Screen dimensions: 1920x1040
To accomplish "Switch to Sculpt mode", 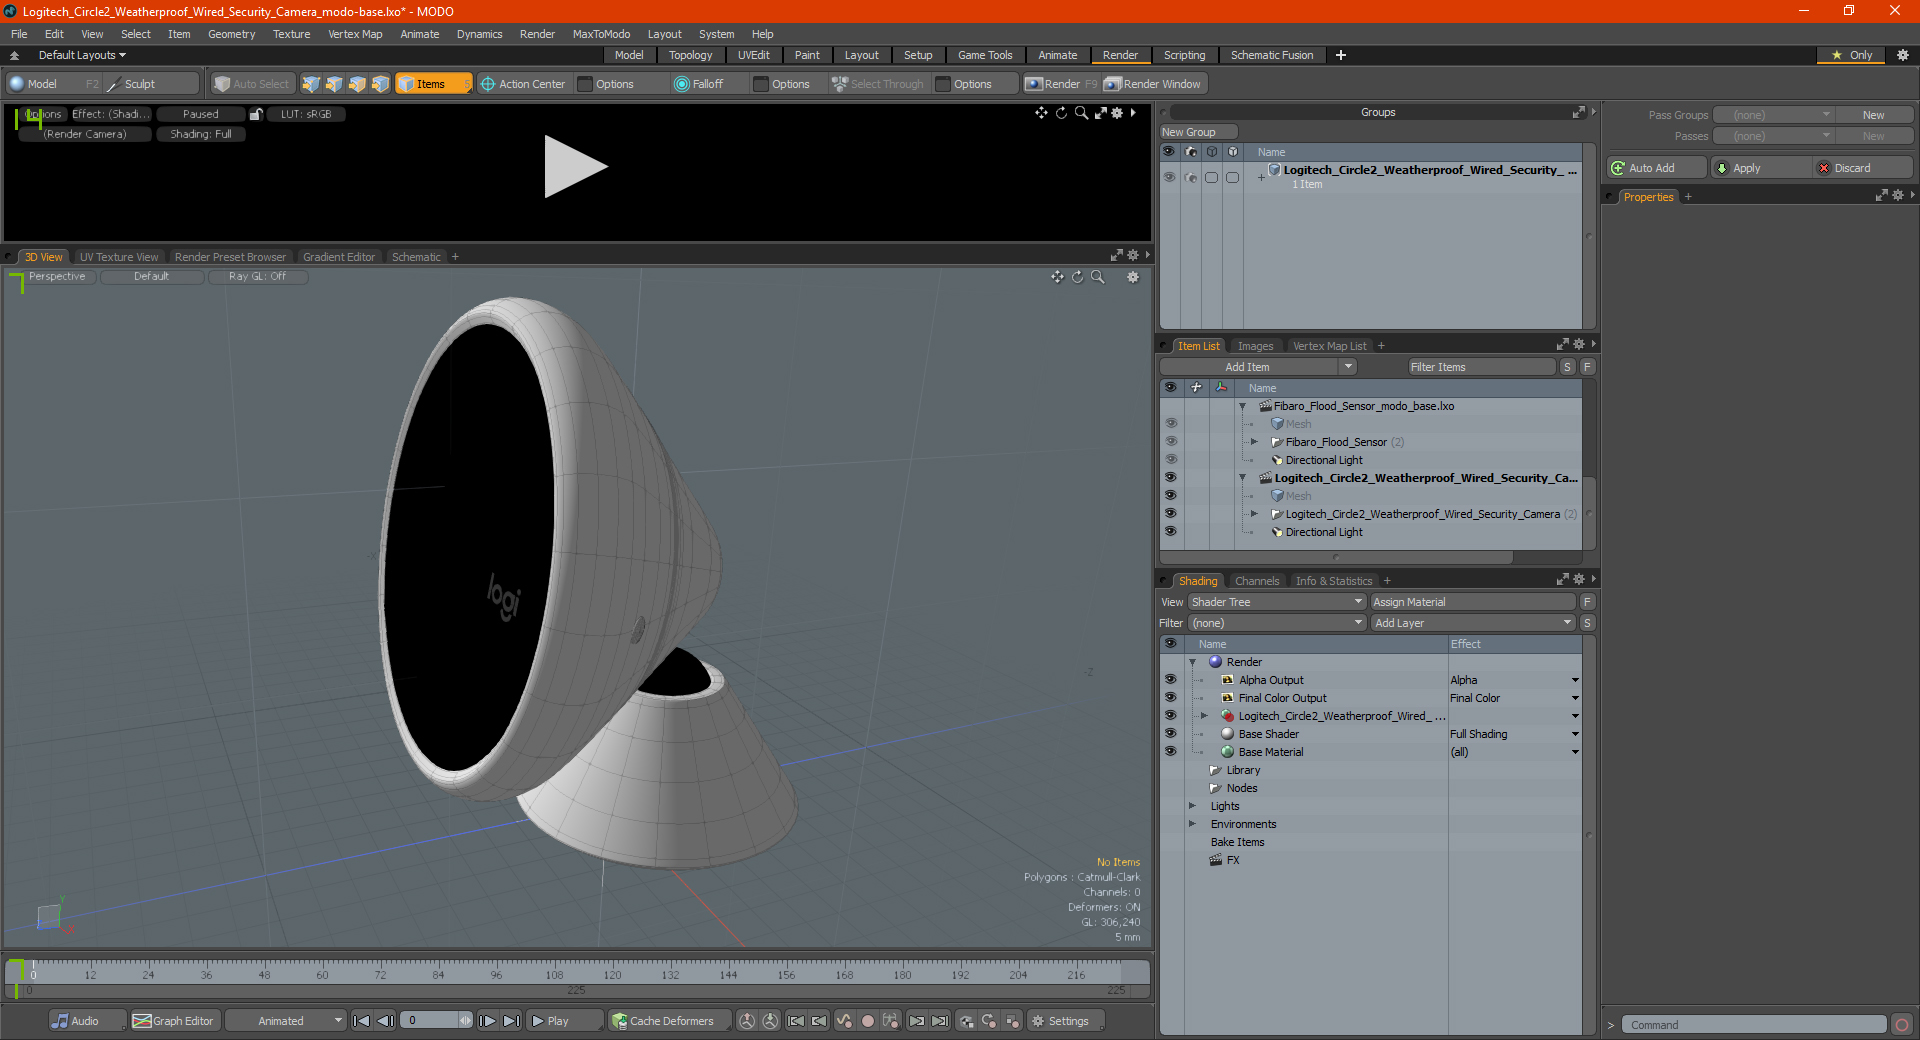I will pyautogui.click(x=149, y=84).
